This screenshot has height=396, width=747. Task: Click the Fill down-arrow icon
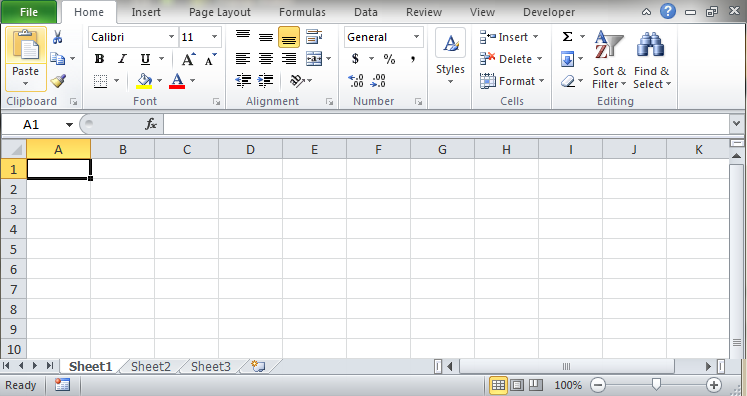567,59
